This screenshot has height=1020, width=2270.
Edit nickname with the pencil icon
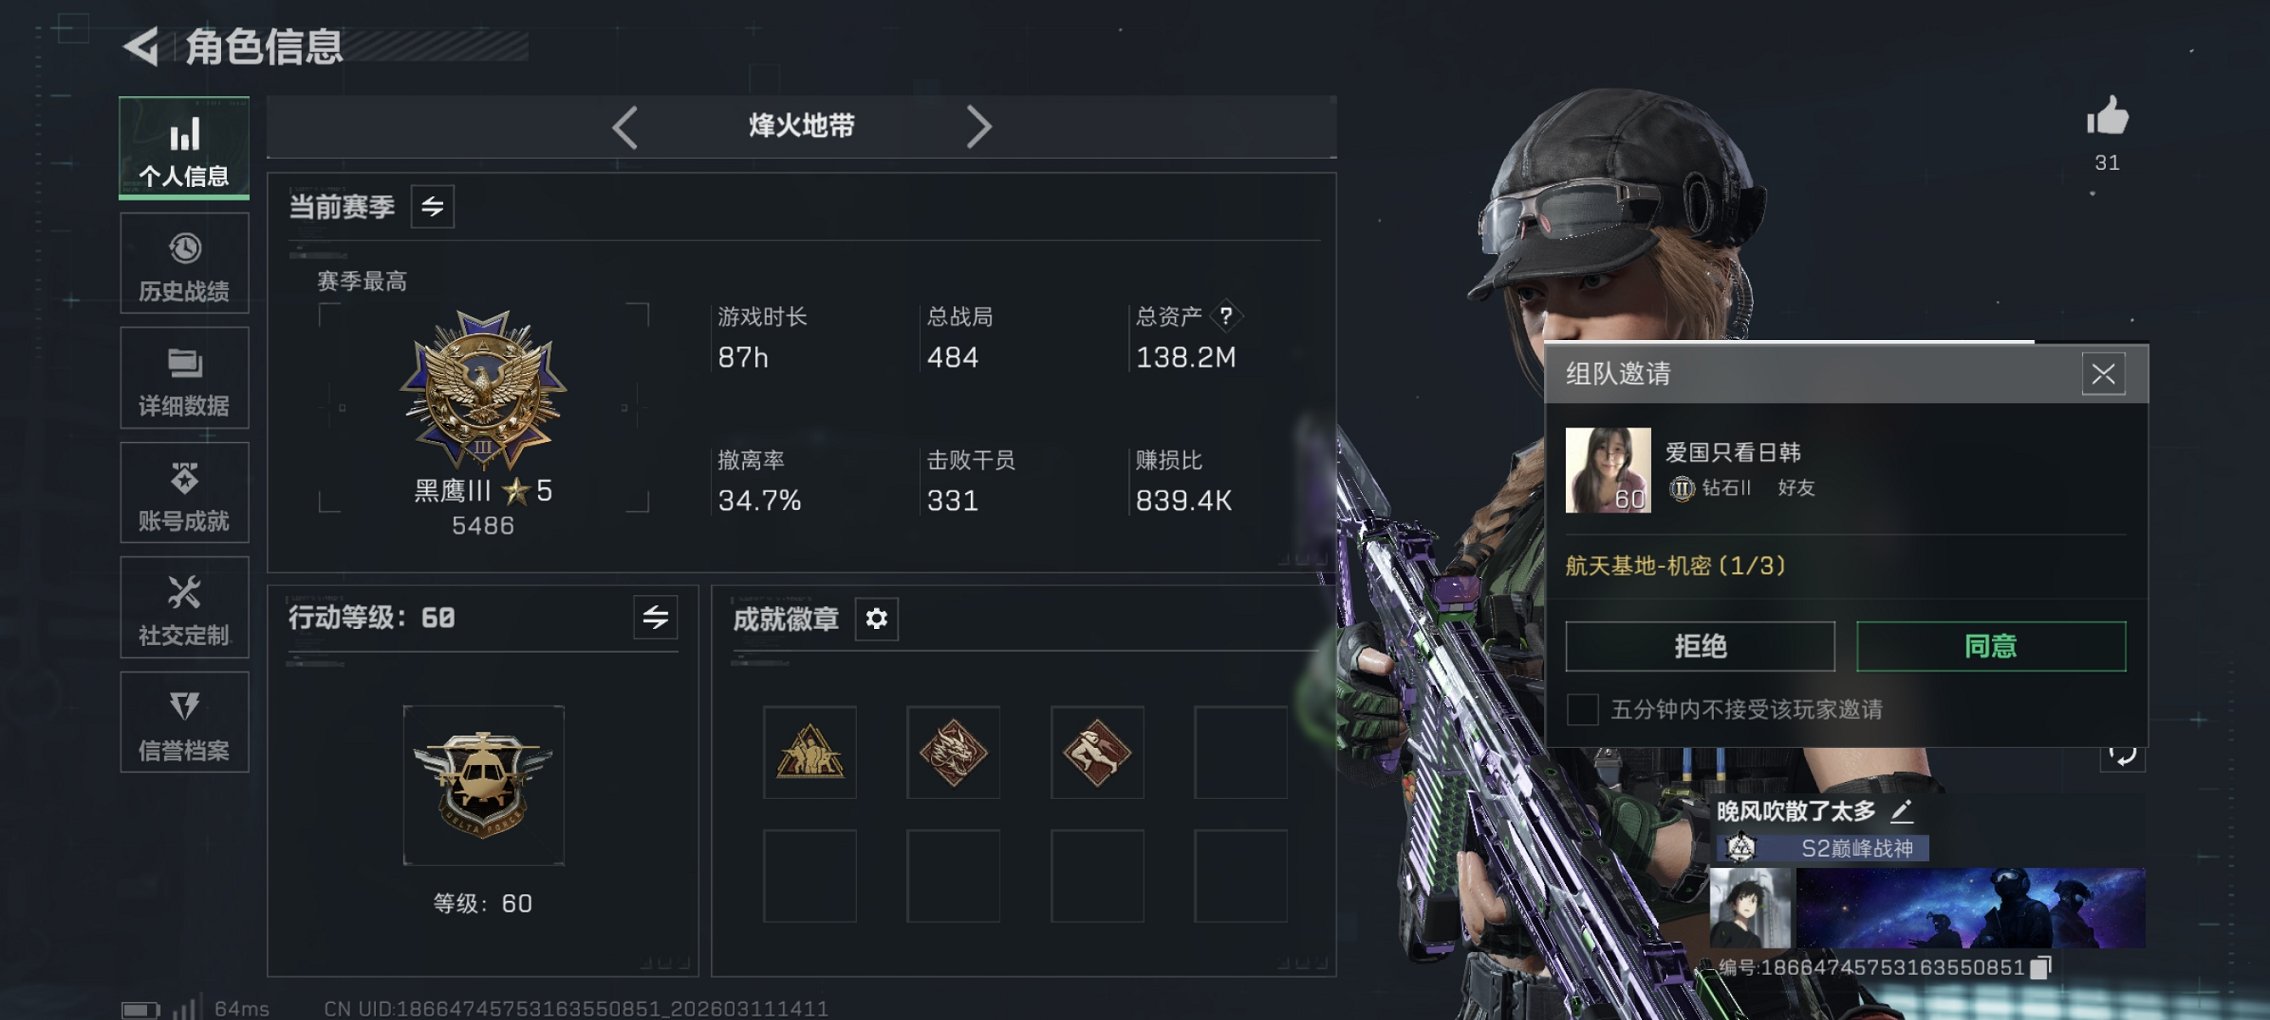[x=1901, y=811]
